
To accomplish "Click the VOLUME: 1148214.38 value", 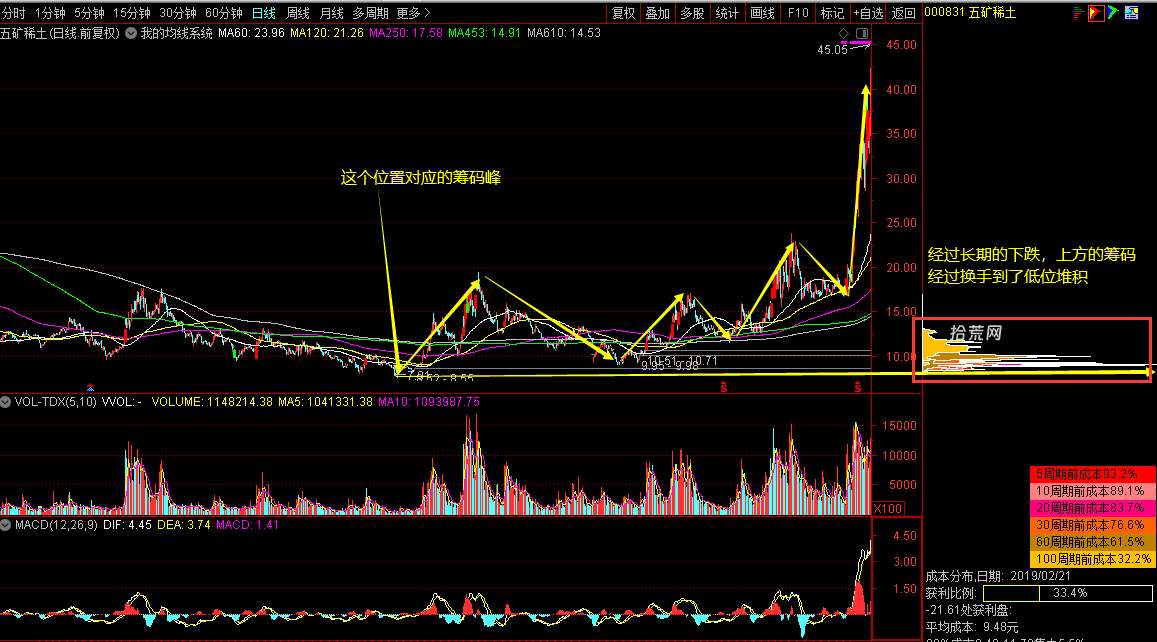I will pyautogui.click(x=212, y=402).
